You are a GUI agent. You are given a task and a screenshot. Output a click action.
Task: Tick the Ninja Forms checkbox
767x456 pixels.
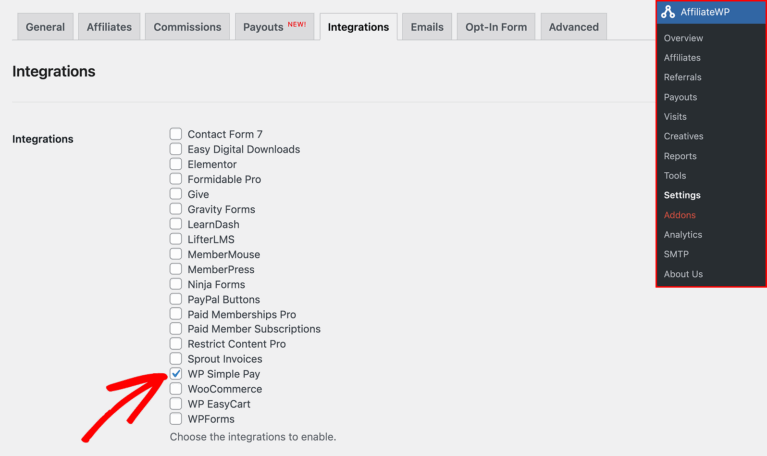pyautogui.click(x=176, y=284)
